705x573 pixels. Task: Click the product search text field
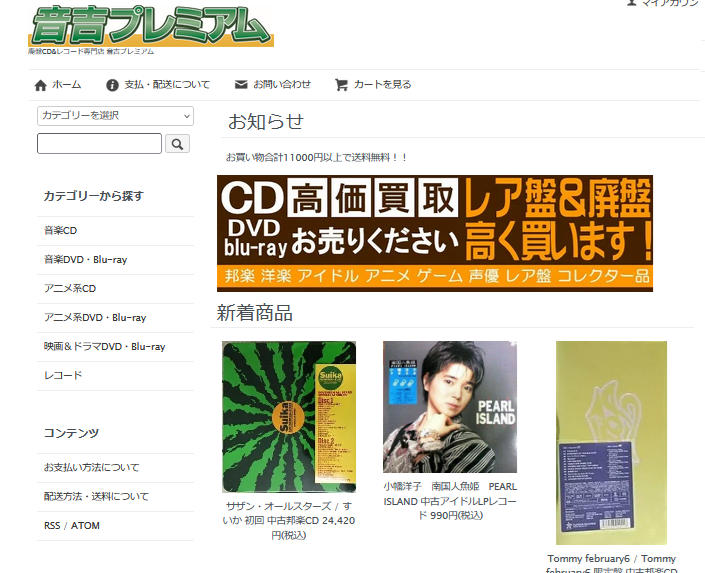(99, 144)
